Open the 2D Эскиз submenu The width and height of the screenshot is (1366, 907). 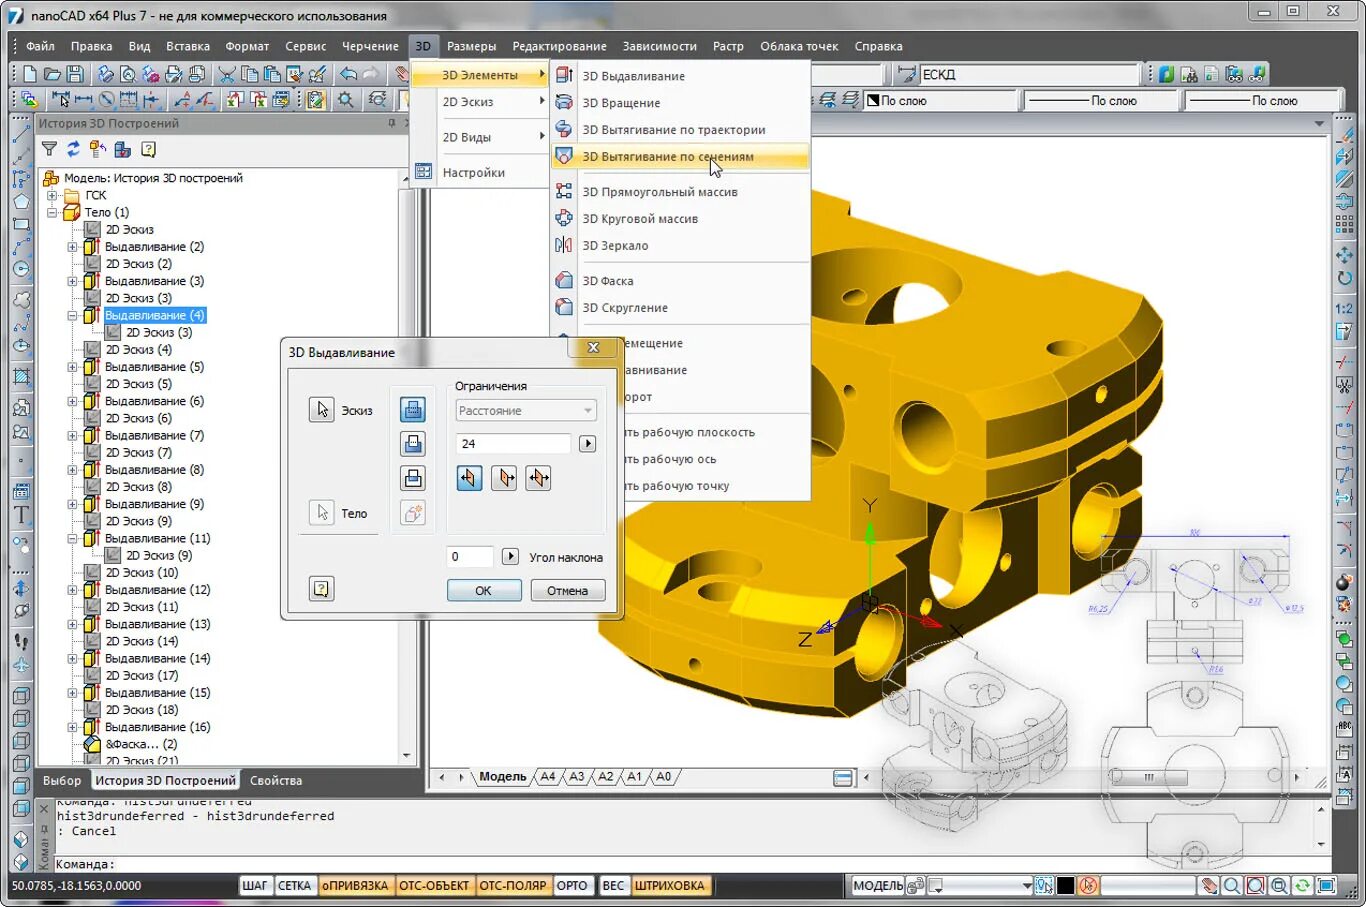(x=480, y=102)
